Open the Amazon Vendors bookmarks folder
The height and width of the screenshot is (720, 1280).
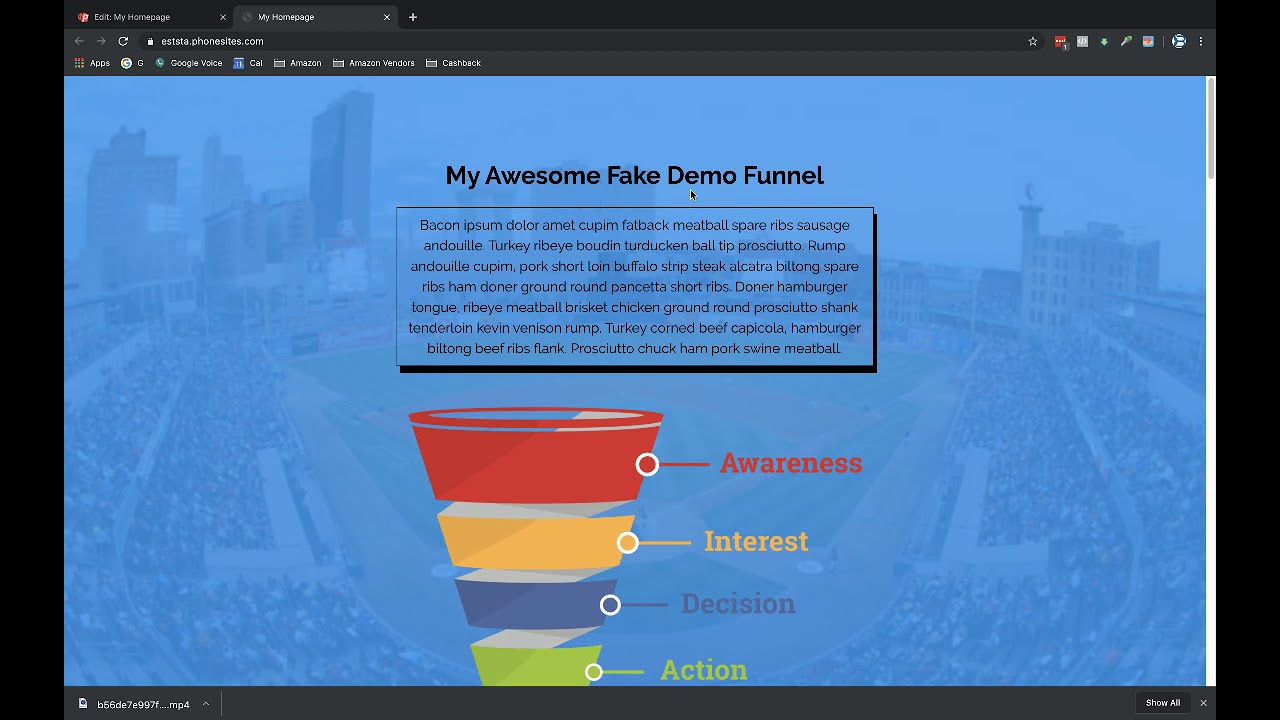(x=373, y=63)
